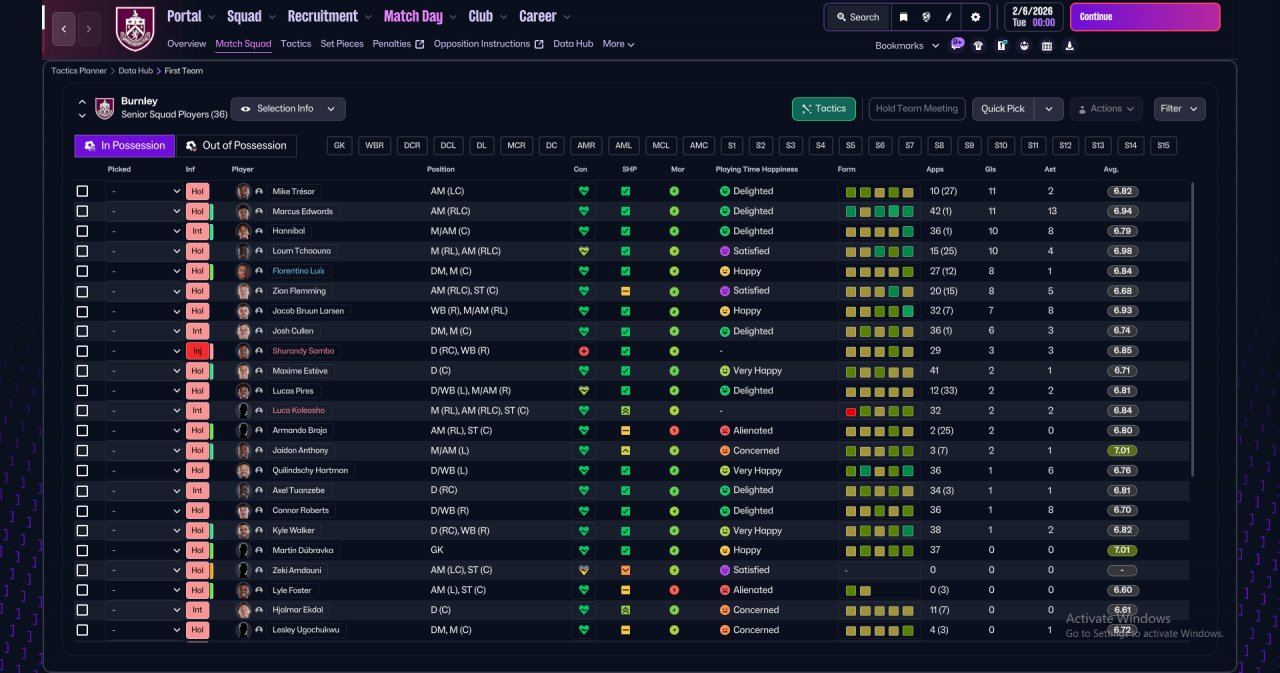Click the globe icon in the top toolbar
The image size is (1280, 673).
[x=927, y=17]
